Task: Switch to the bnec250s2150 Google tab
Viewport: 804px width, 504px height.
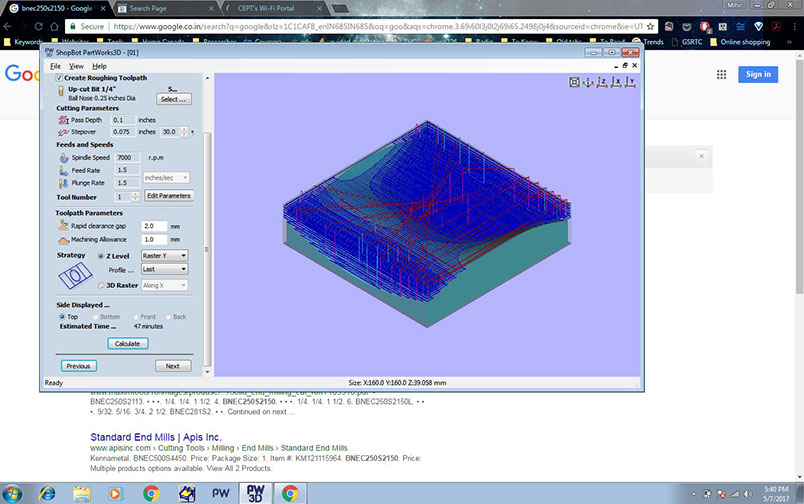Action: point(56,8)
